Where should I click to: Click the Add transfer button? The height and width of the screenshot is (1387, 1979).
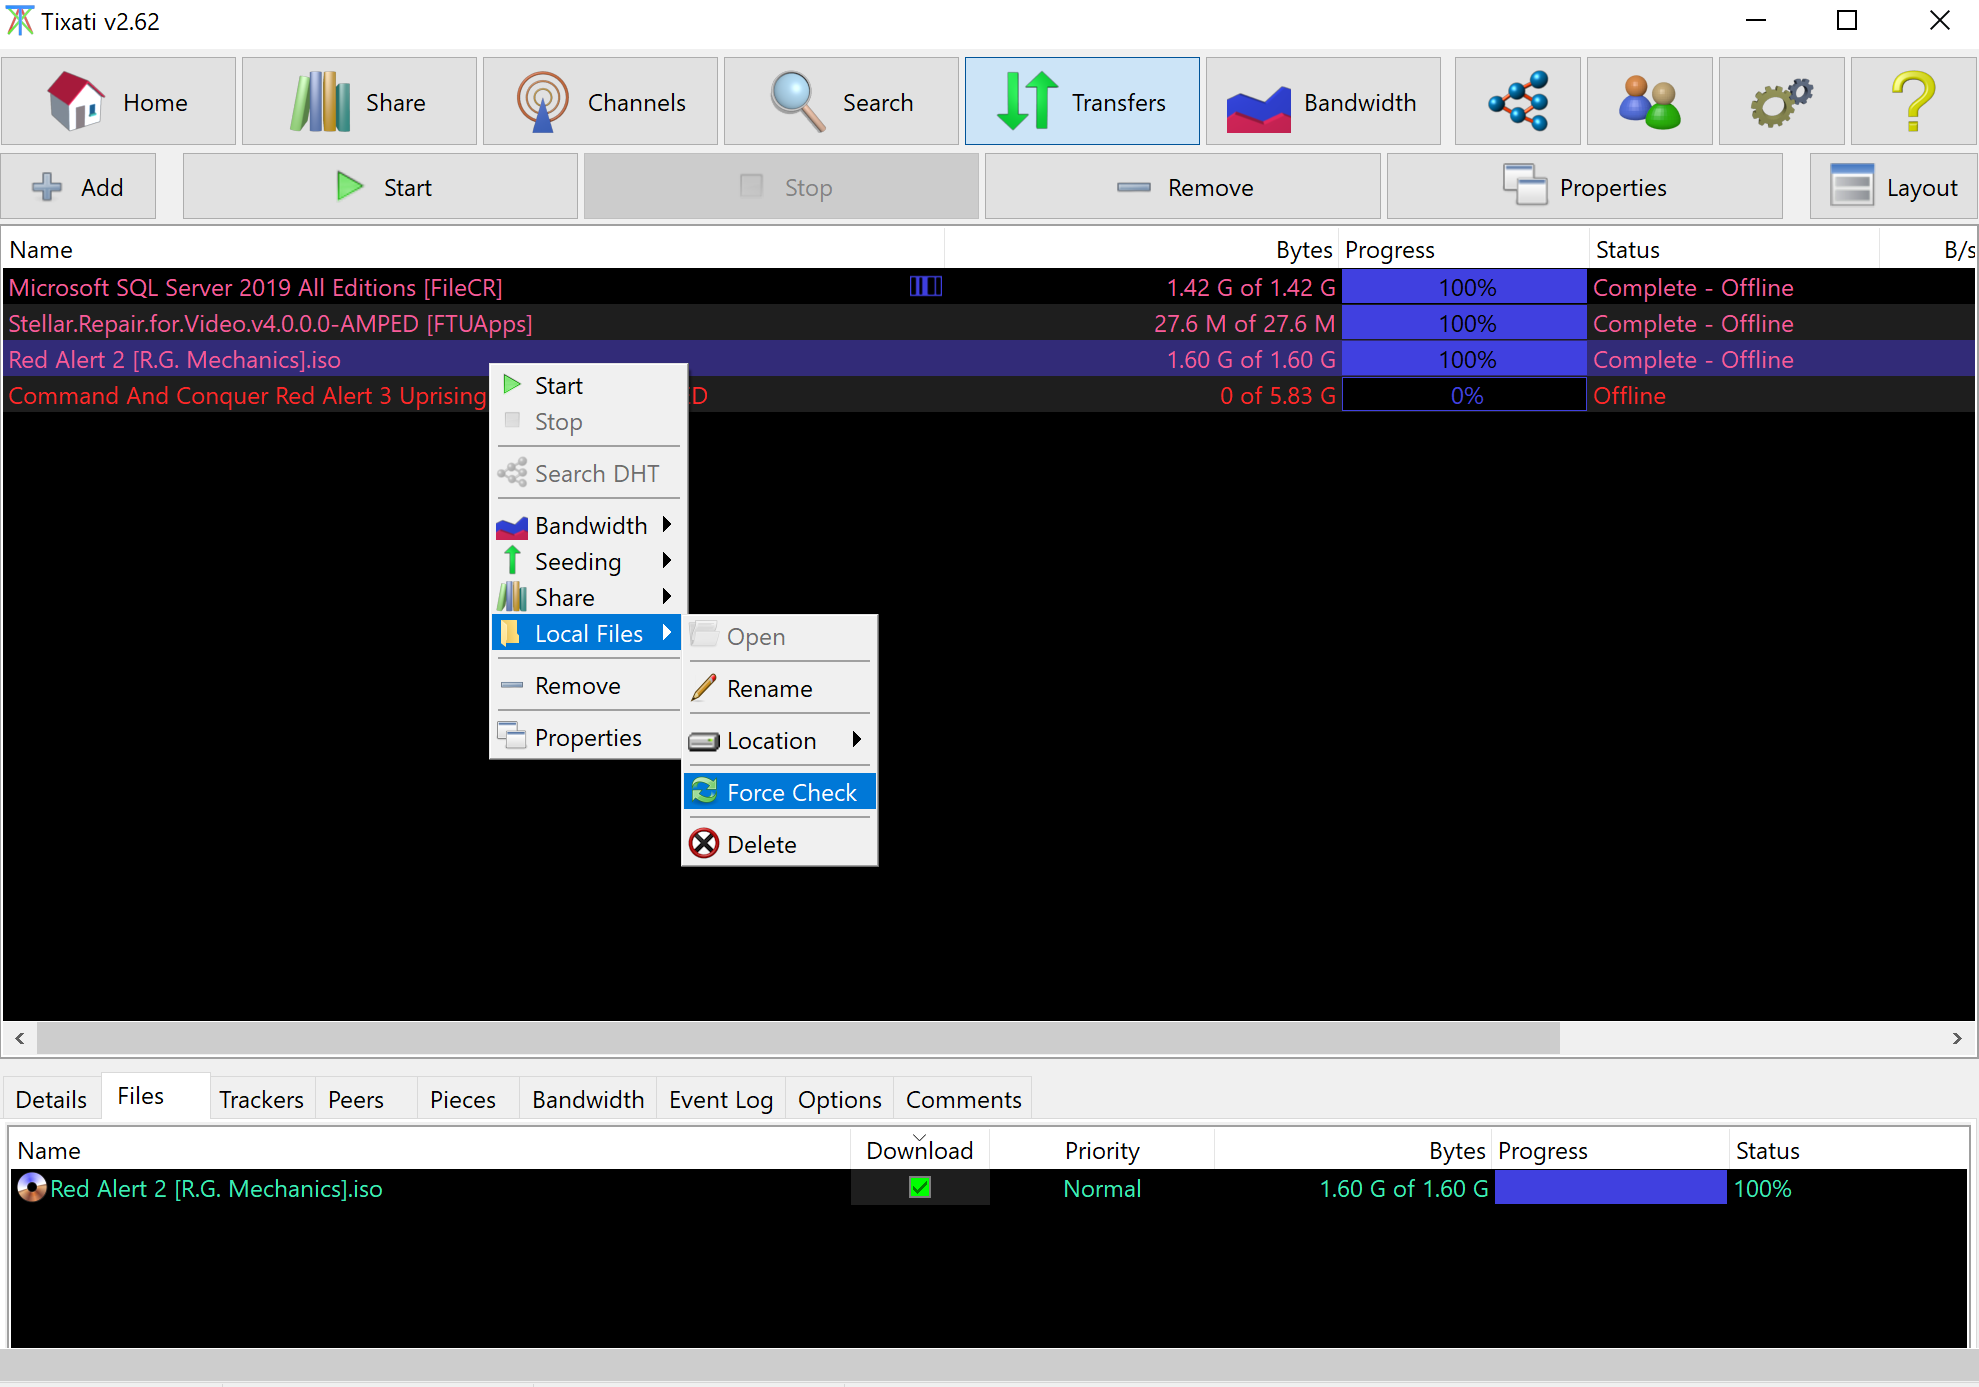tap(78, 187)
